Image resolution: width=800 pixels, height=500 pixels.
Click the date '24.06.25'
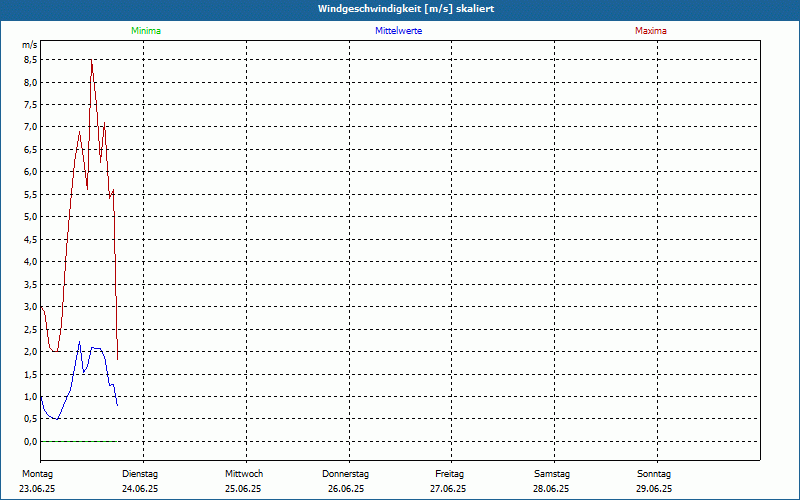point(140,489)
